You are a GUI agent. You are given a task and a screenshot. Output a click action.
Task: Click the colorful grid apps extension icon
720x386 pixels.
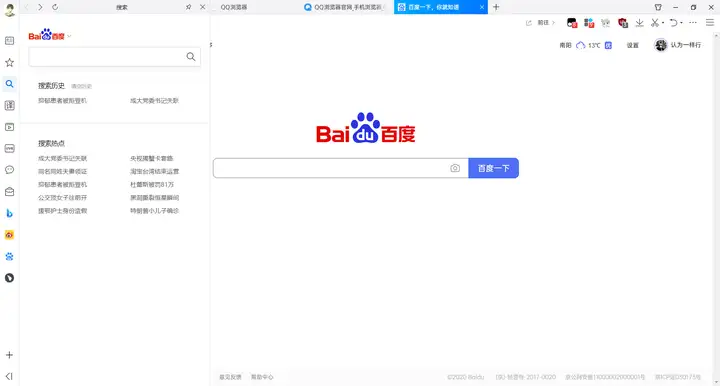[589, 22]
